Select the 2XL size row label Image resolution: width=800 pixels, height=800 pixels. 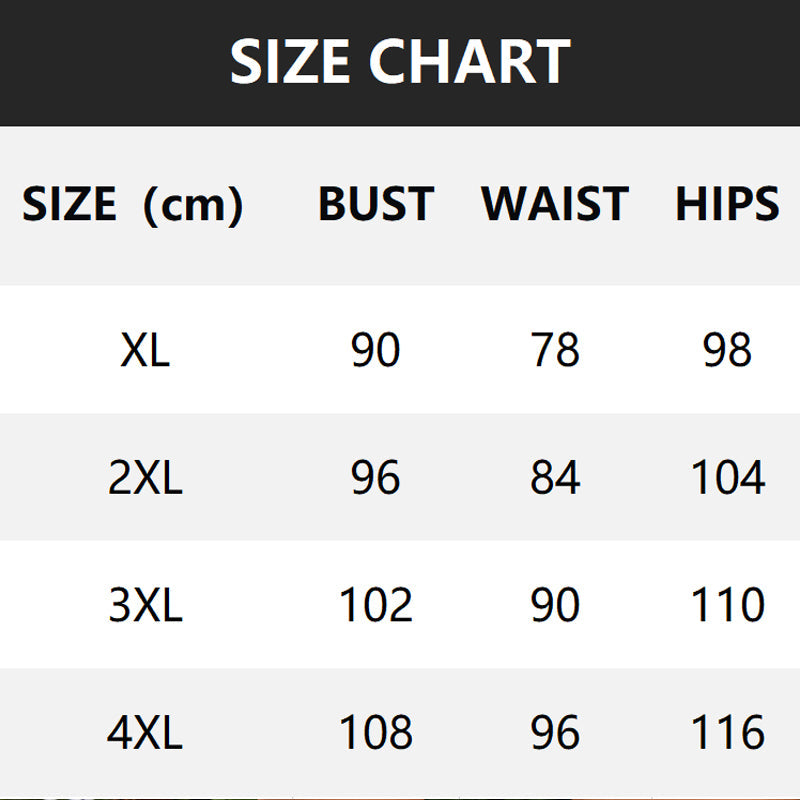[x=145, y=477]
